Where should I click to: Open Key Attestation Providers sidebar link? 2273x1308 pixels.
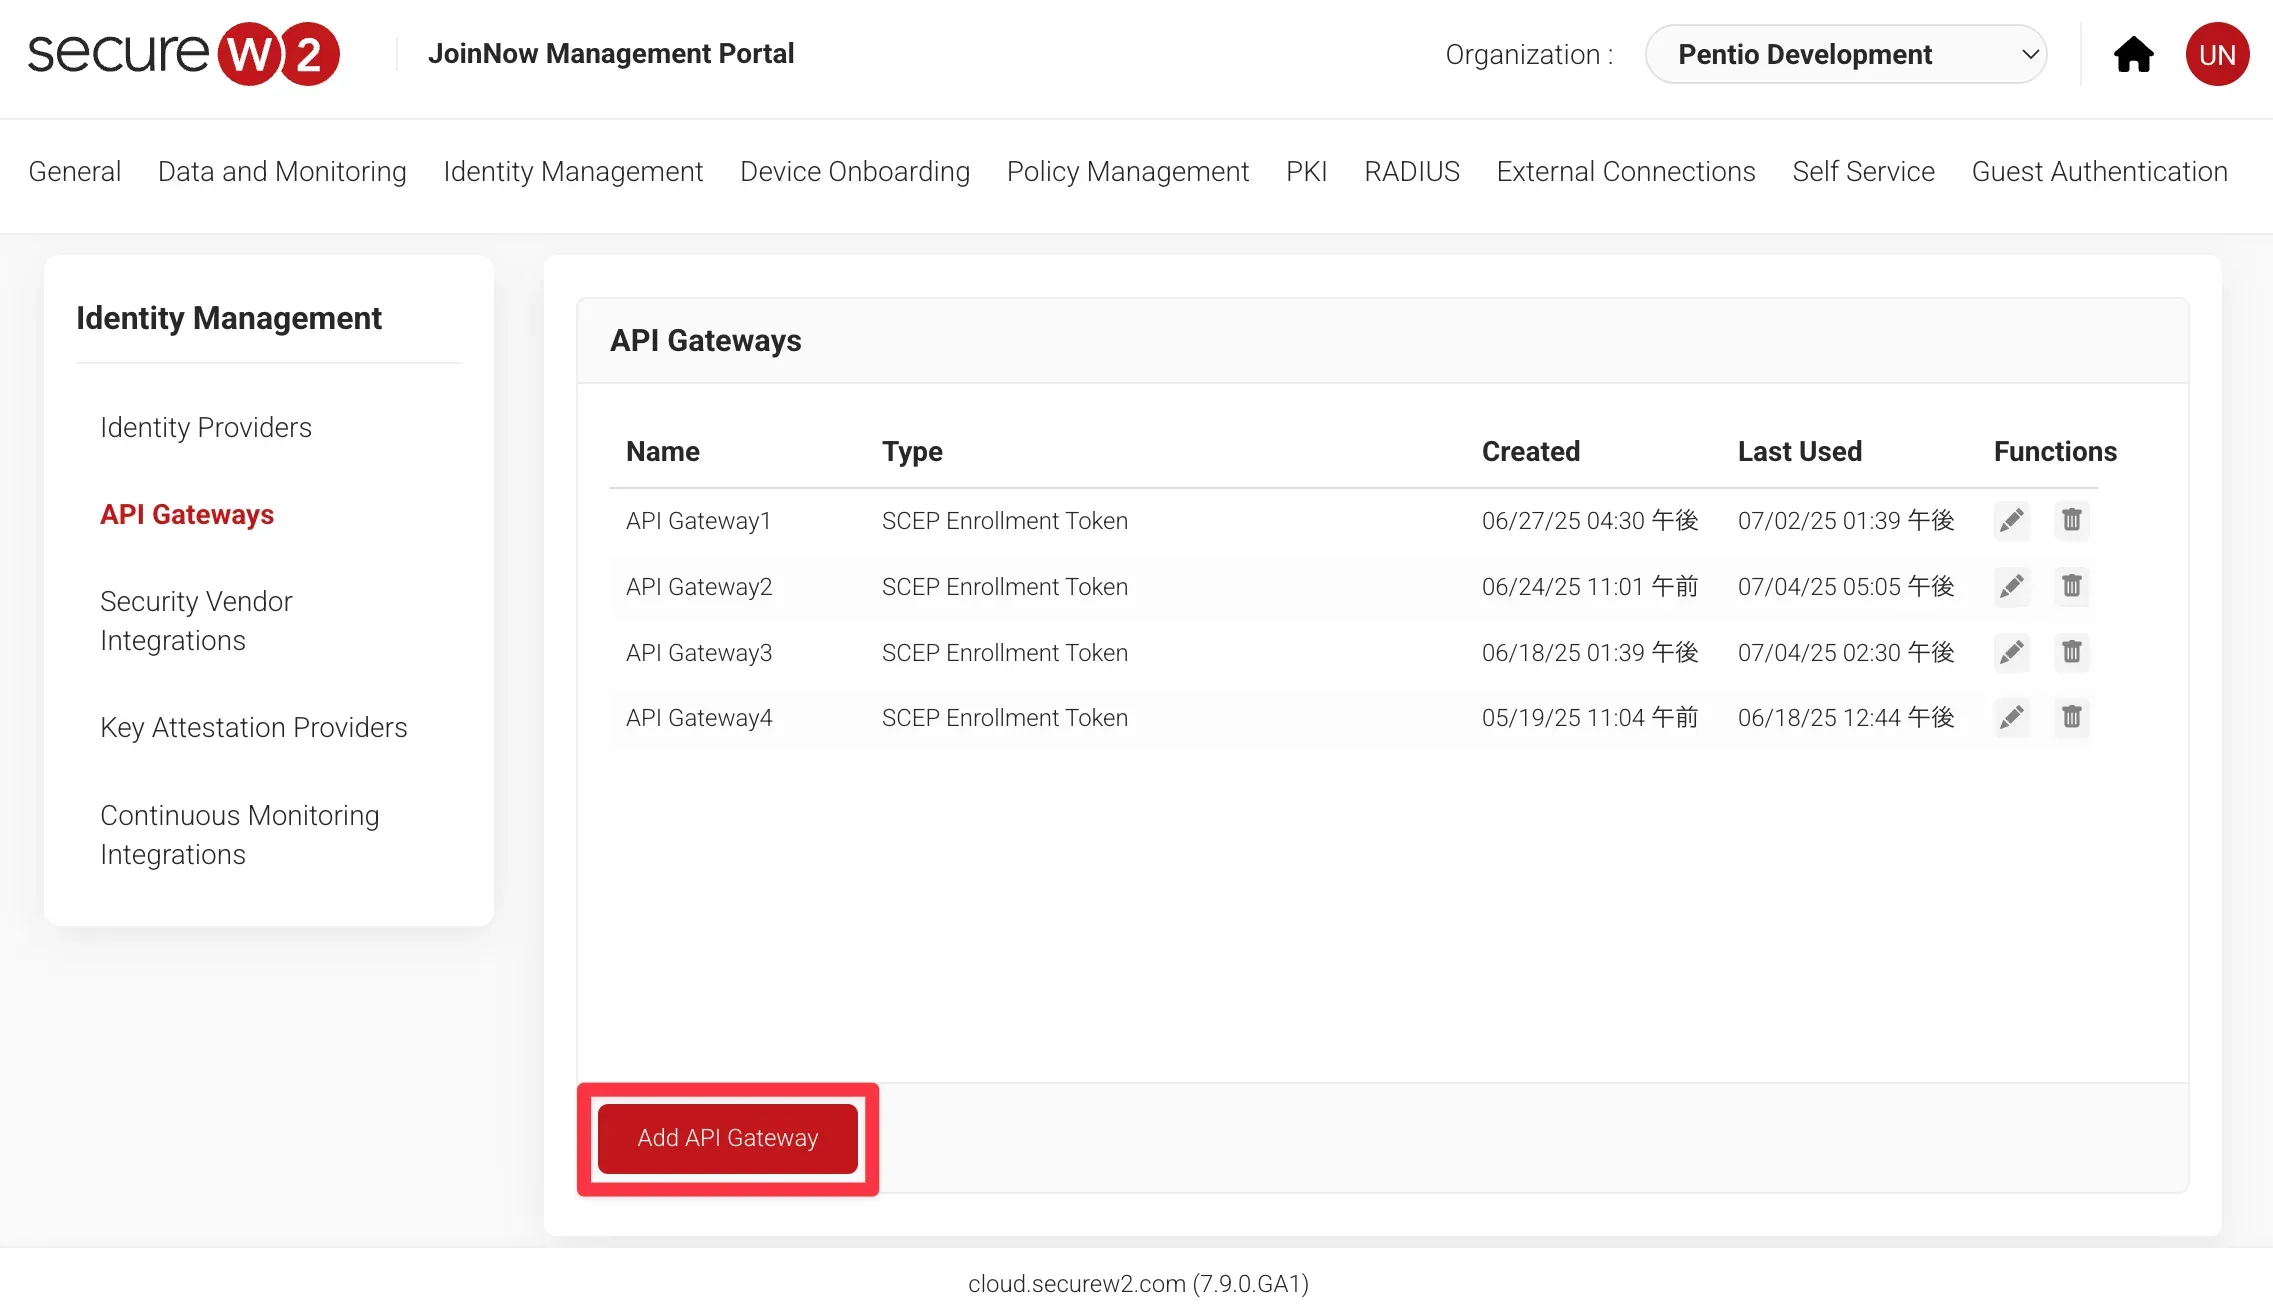coord(254,727)
